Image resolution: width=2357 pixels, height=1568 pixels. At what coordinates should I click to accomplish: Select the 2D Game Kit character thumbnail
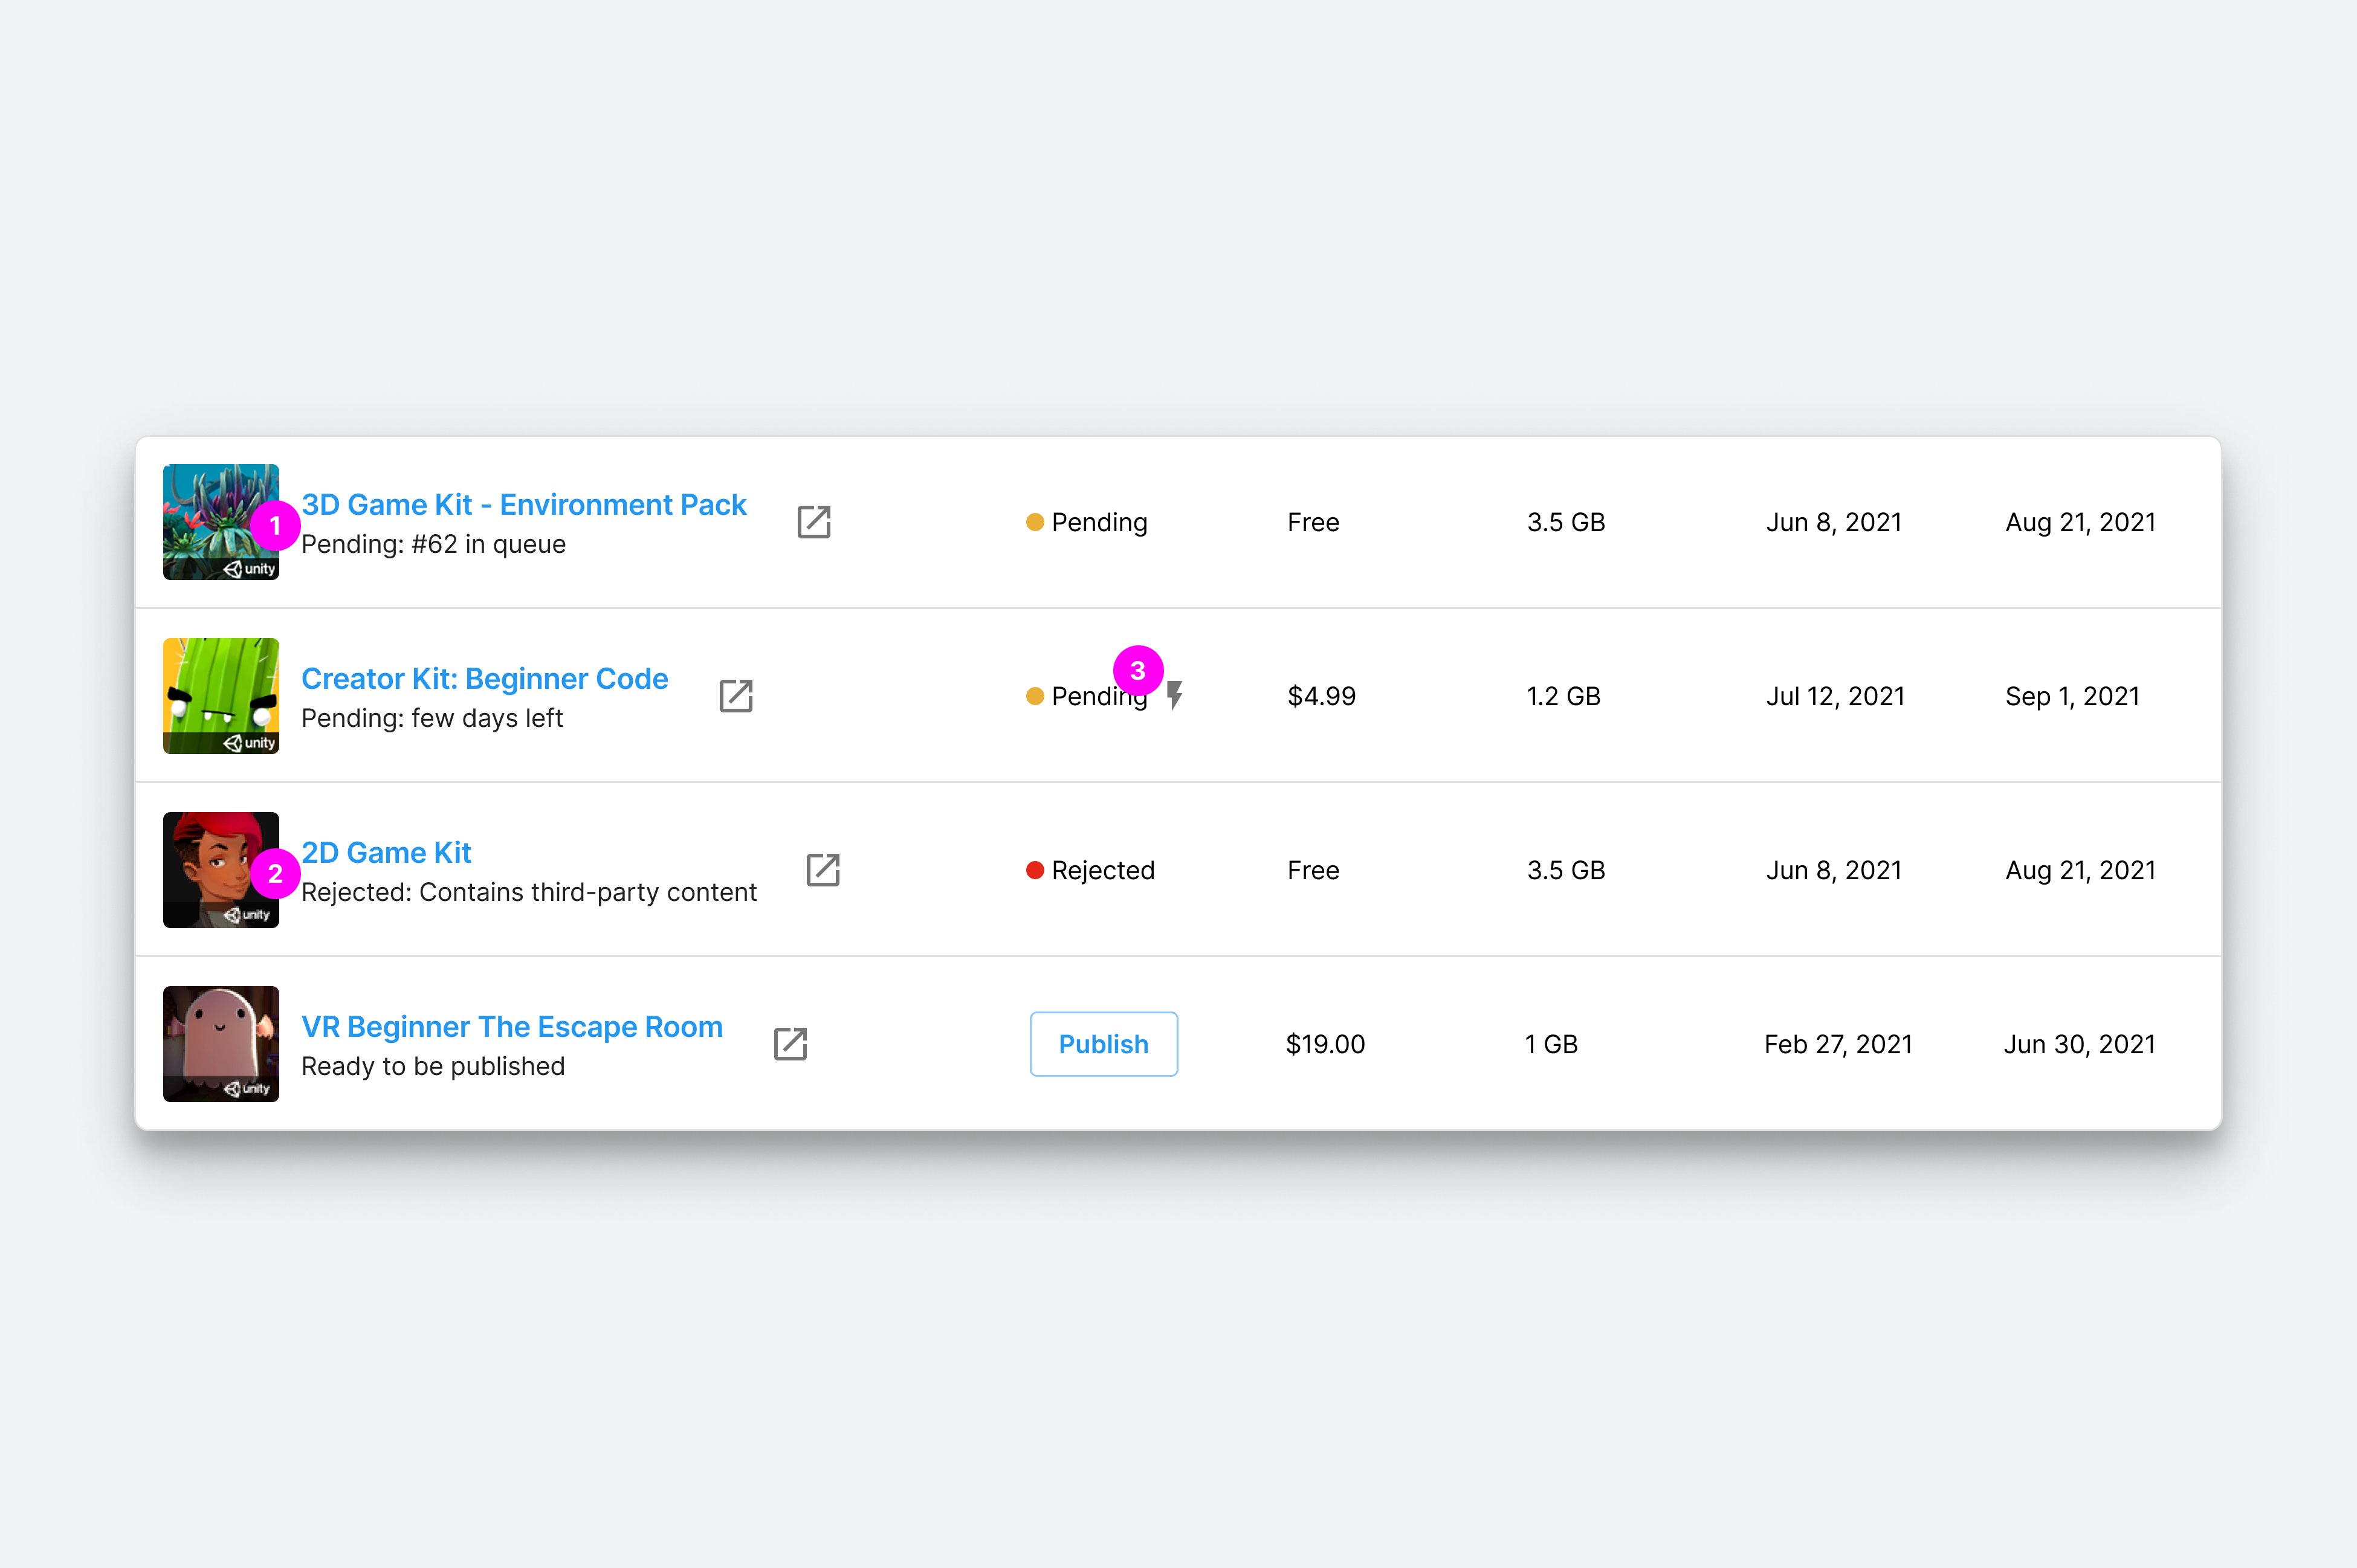(221, 870)
